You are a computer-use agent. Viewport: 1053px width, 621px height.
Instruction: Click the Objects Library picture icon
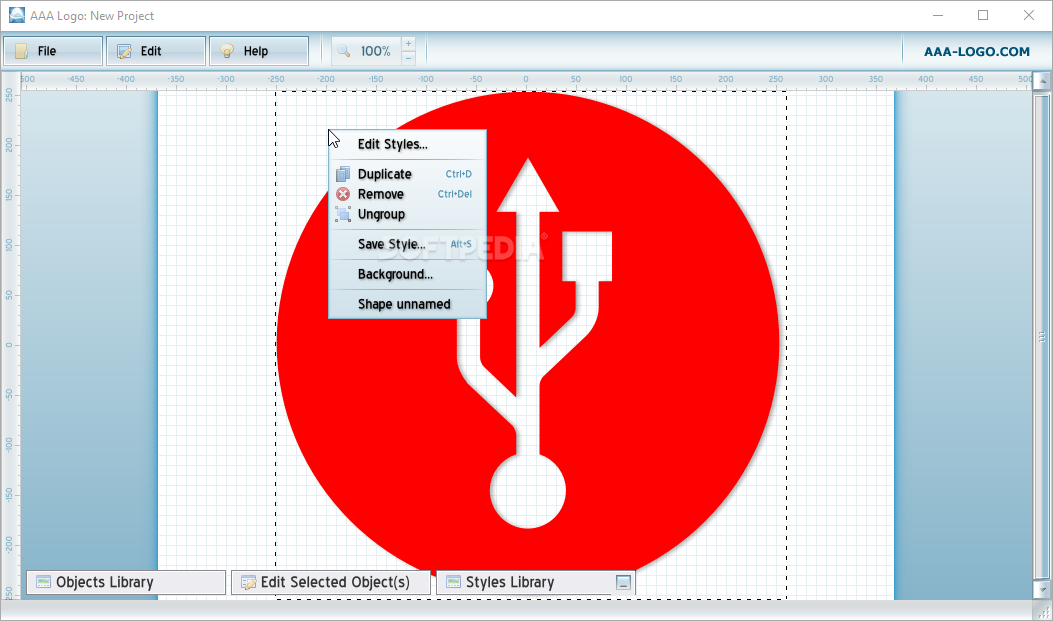(x=44, y=582)
